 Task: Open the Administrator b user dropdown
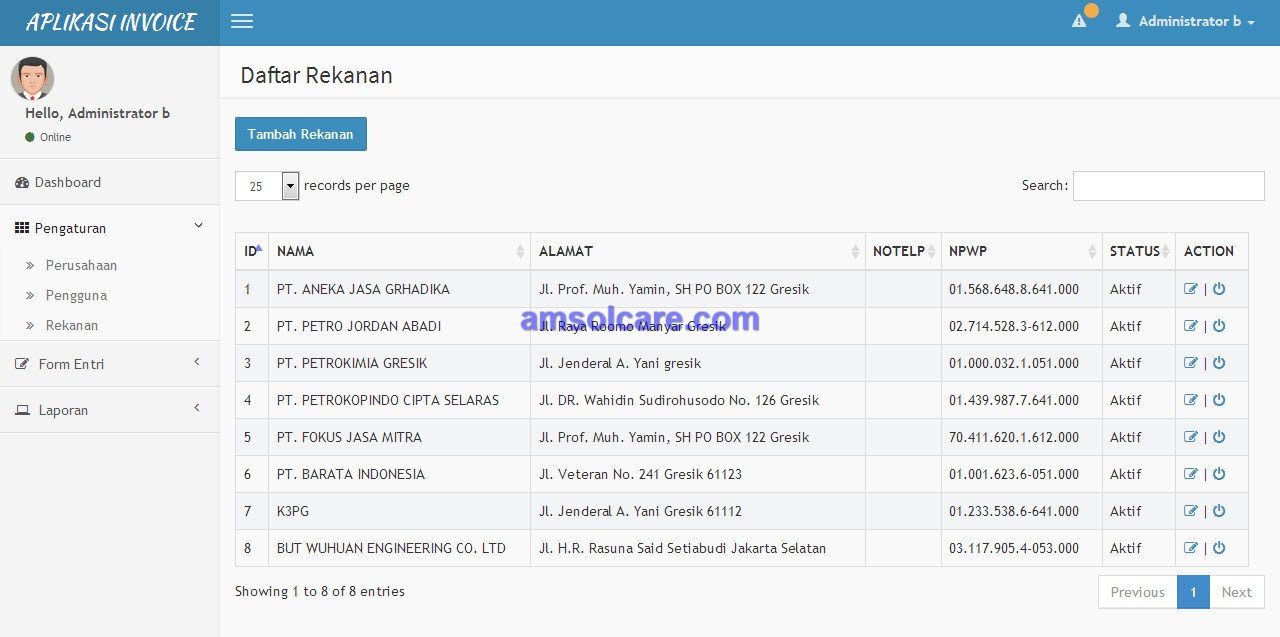pos(1186,21)
